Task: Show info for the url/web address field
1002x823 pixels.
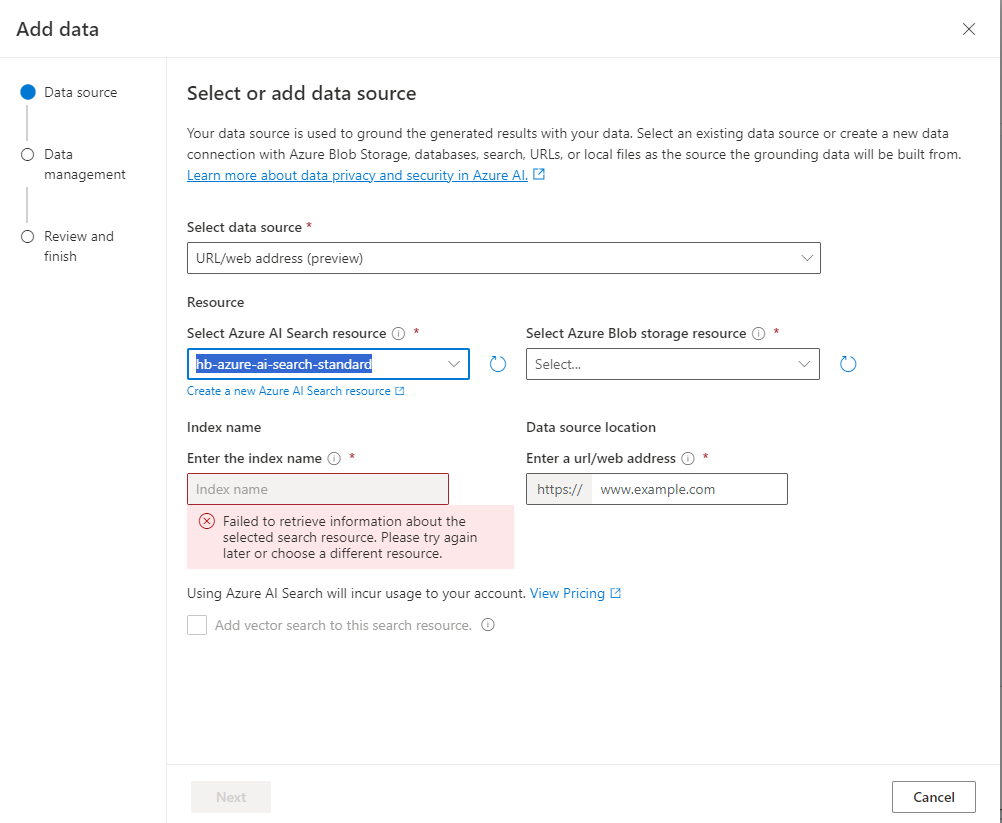Action: tap(688, 459)
